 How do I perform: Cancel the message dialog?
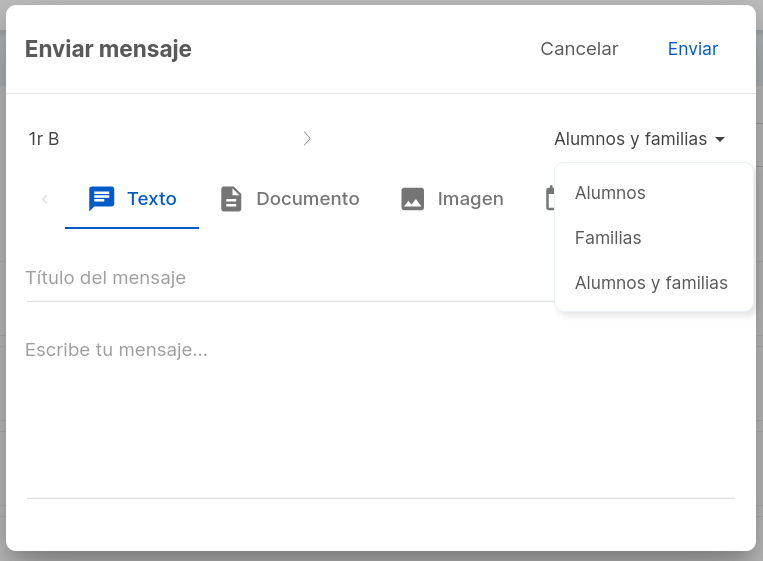coord(579,49)
